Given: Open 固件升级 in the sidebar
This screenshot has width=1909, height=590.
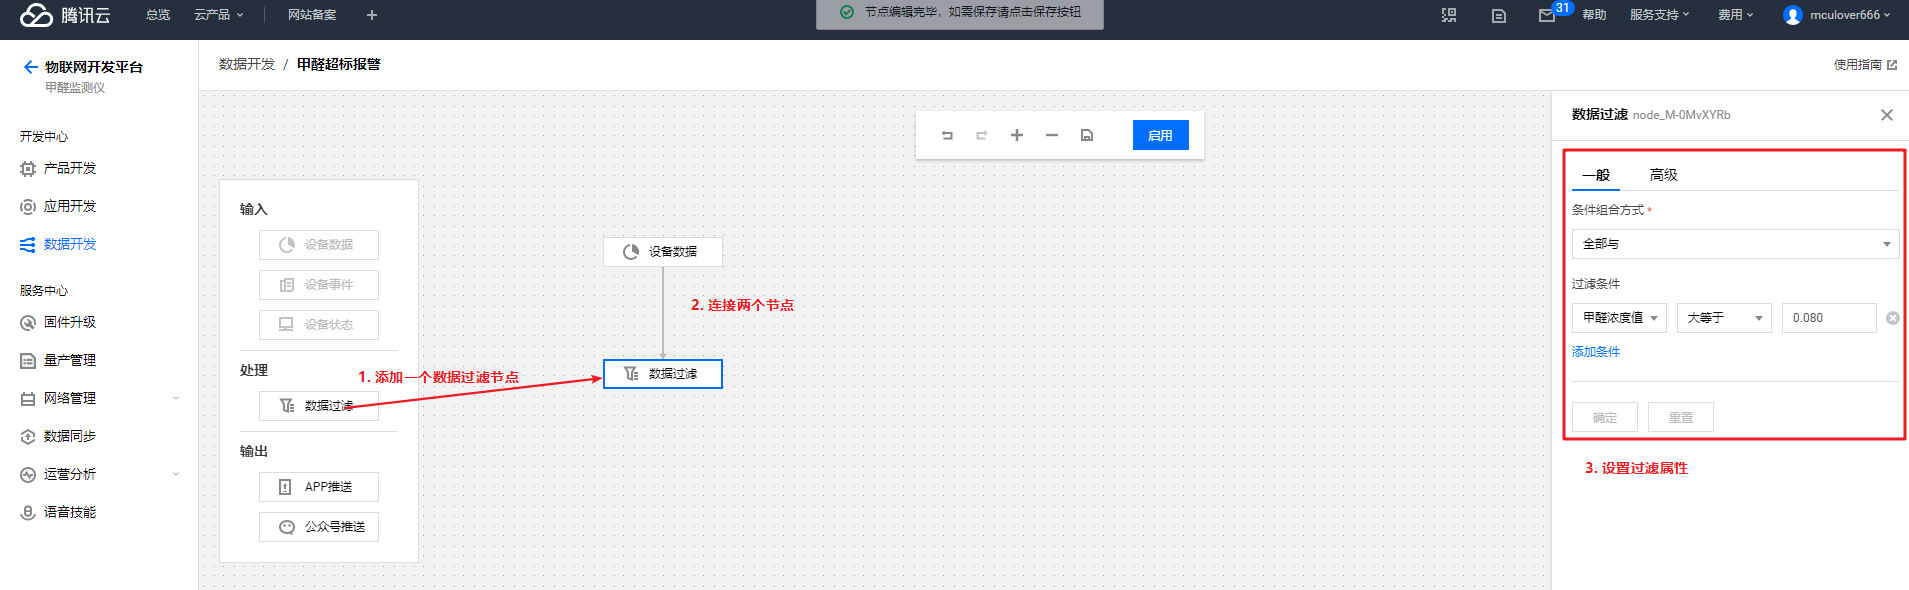Looking at the screenshot, I should tap(70, 322).
